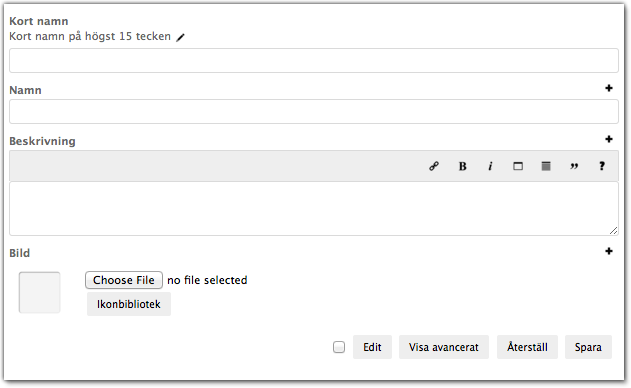Expand the plus next to Beskrivning
Image resolution: width=631 pixels, height=388 pixels.
coord(609,139)
